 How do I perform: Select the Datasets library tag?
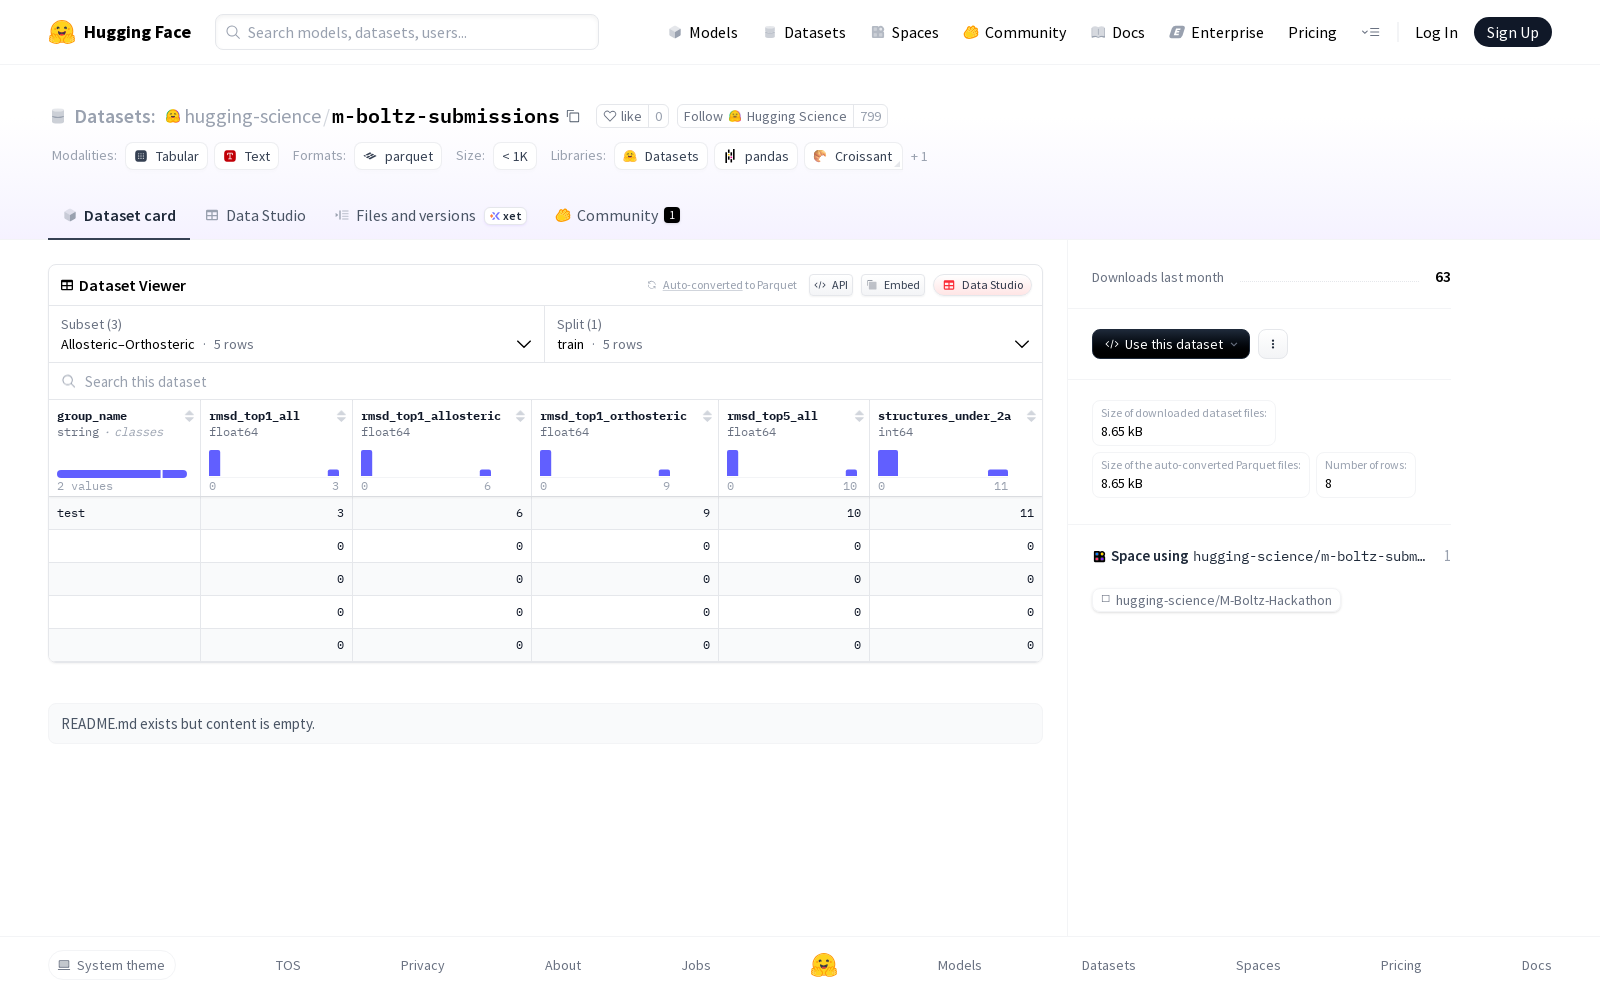pos(661,156)
